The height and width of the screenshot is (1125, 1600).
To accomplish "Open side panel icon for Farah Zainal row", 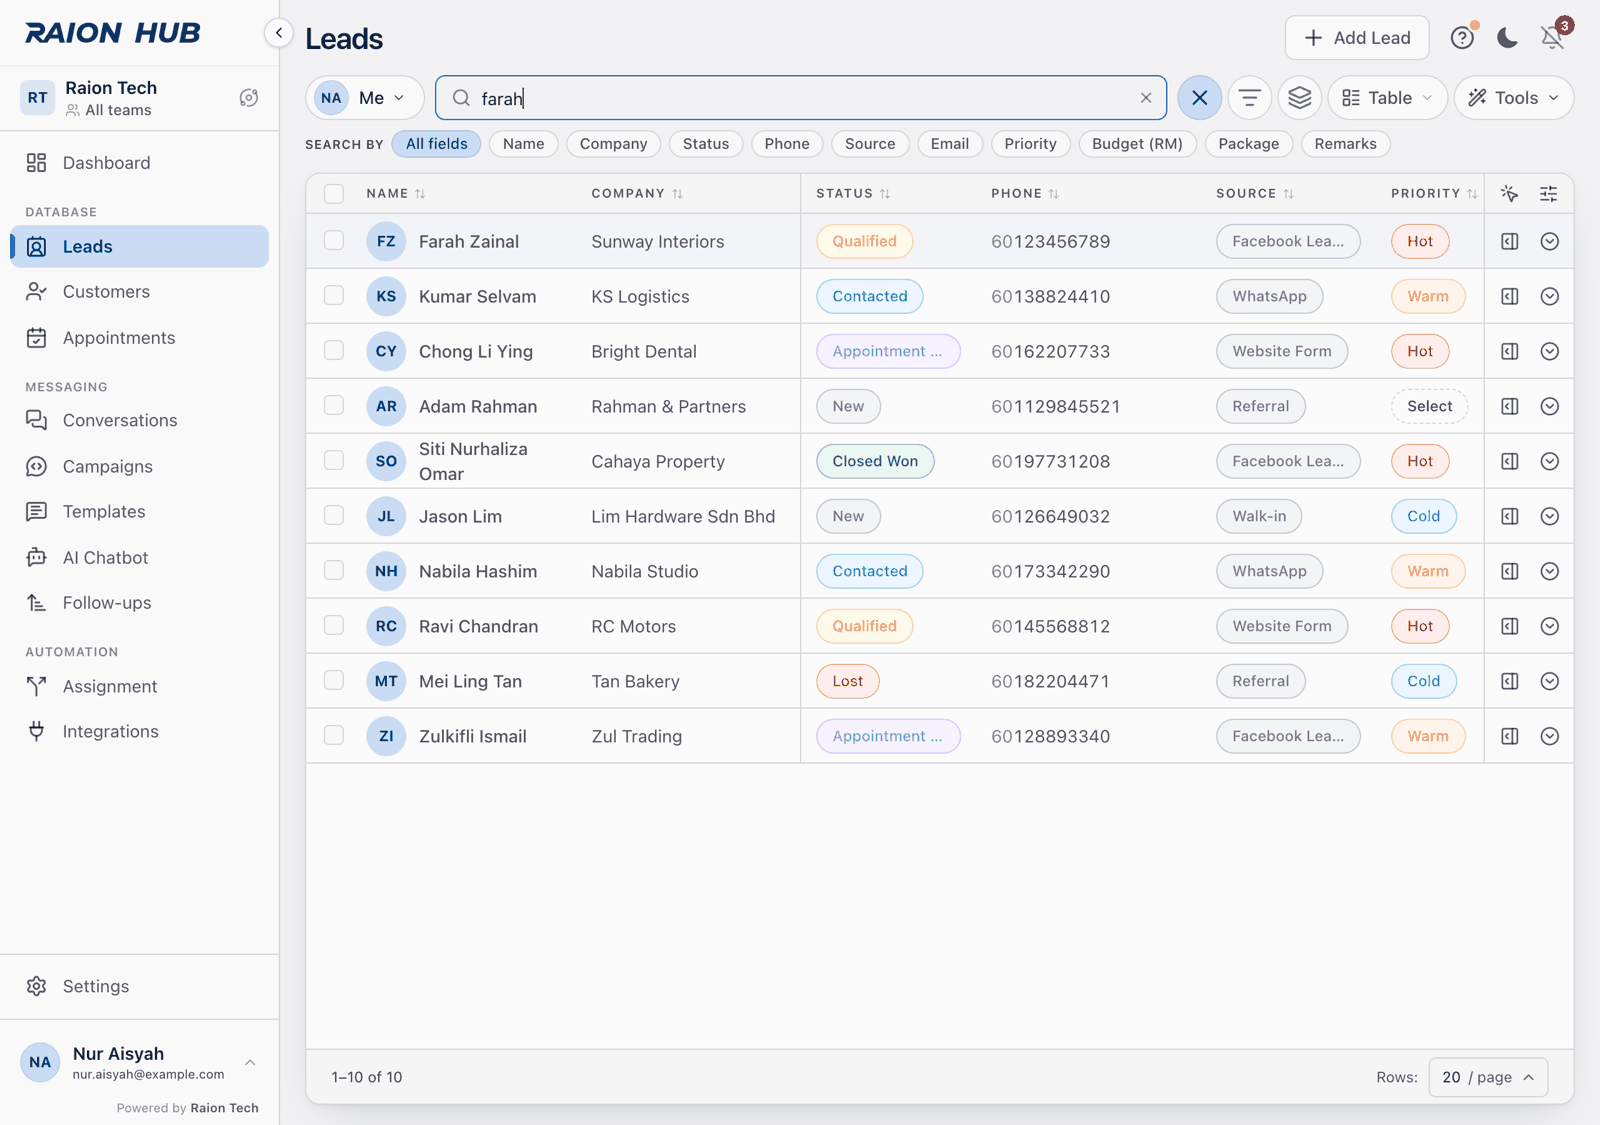I will [1510, 241].
